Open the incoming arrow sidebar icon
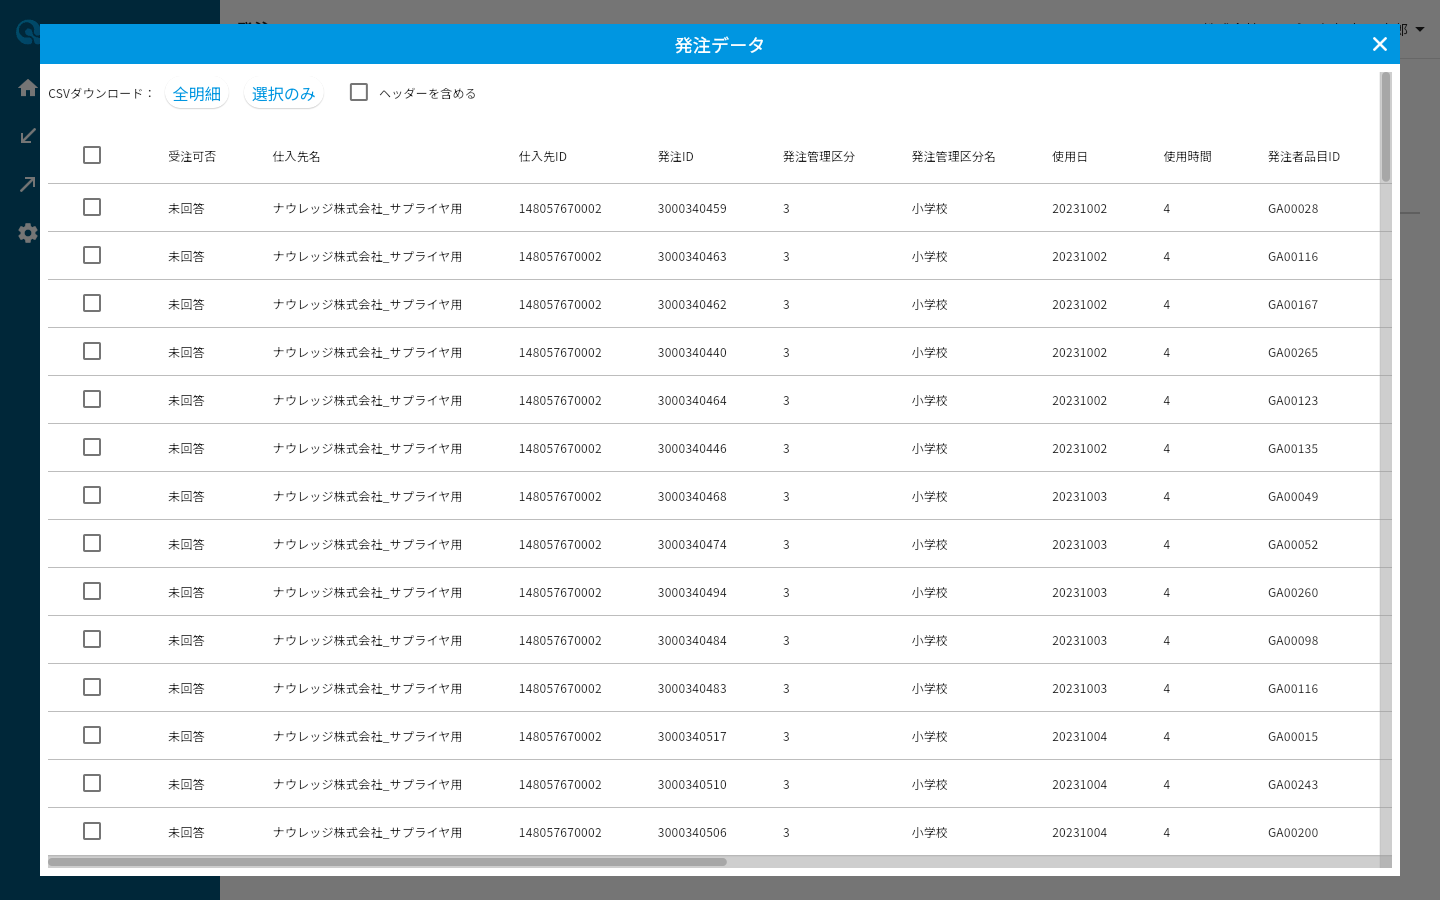The image size is (1440, 900). pos(28,136)
